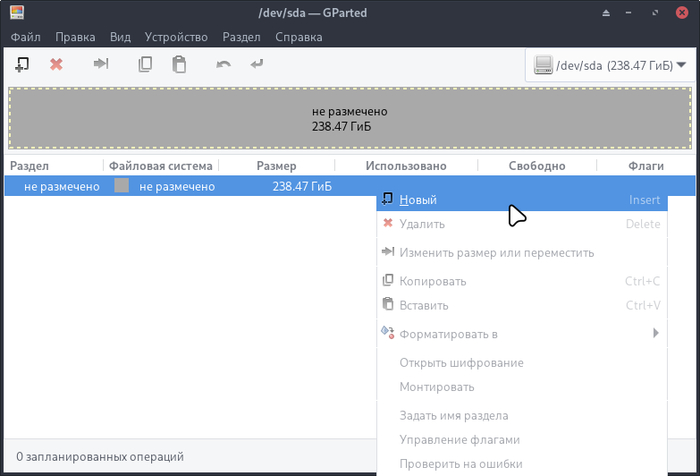Image resolution: width=700 pixels, height=476 pixels.
Task: Choose Новый in the context menu
Action: [x=418, y=200]
